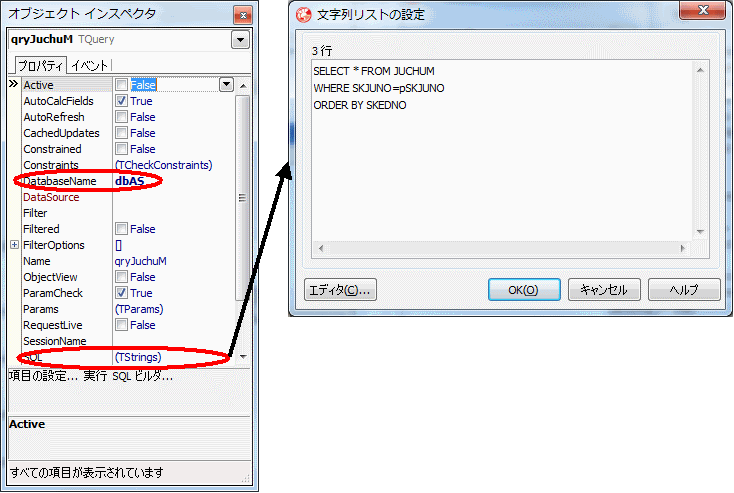Enable the RequestLive checkbox
The height and width of the screenshot is (493, 734).
[121, 324]
